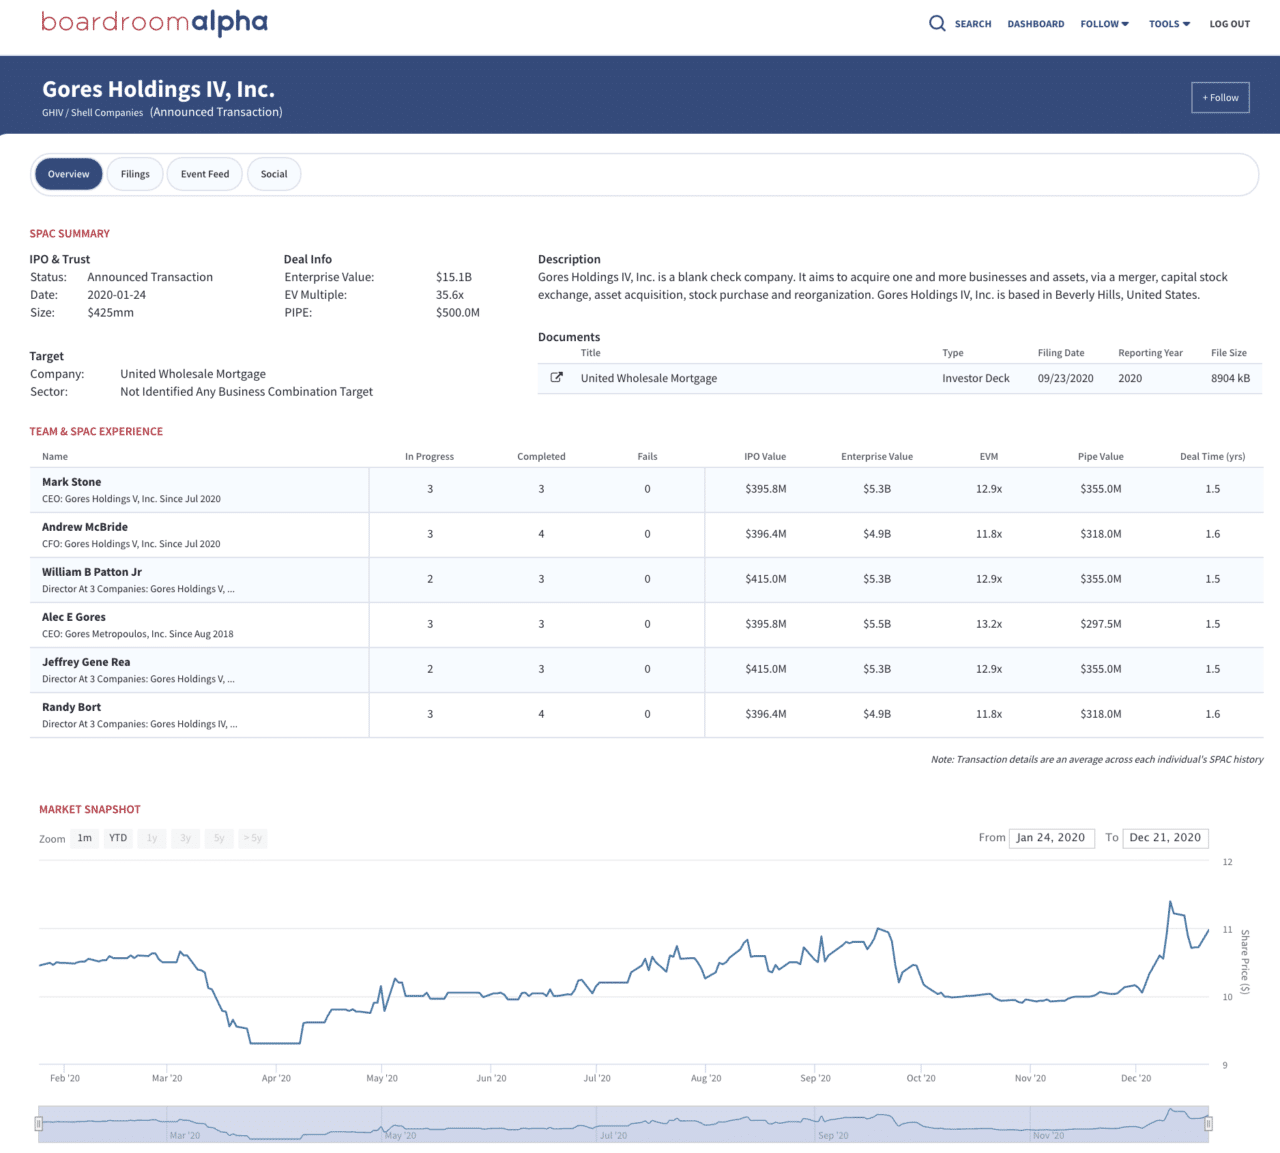Open the Social tab

tap(274, 173)
